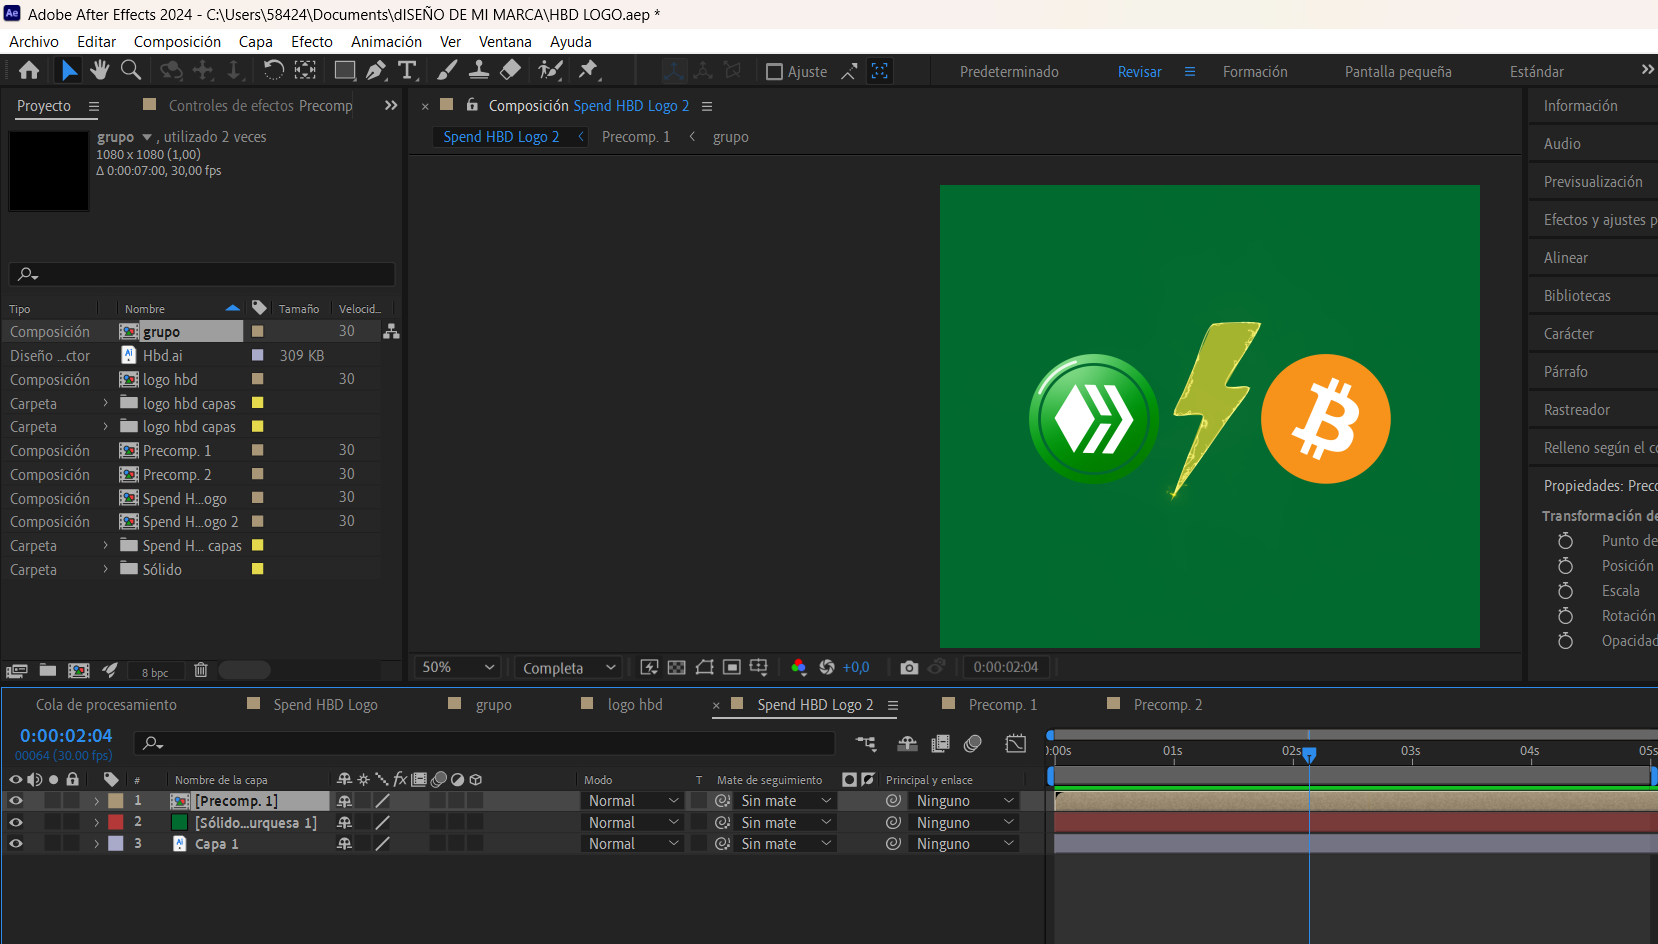
Task: Select the Eraser tool
Action: click(510, 70)
